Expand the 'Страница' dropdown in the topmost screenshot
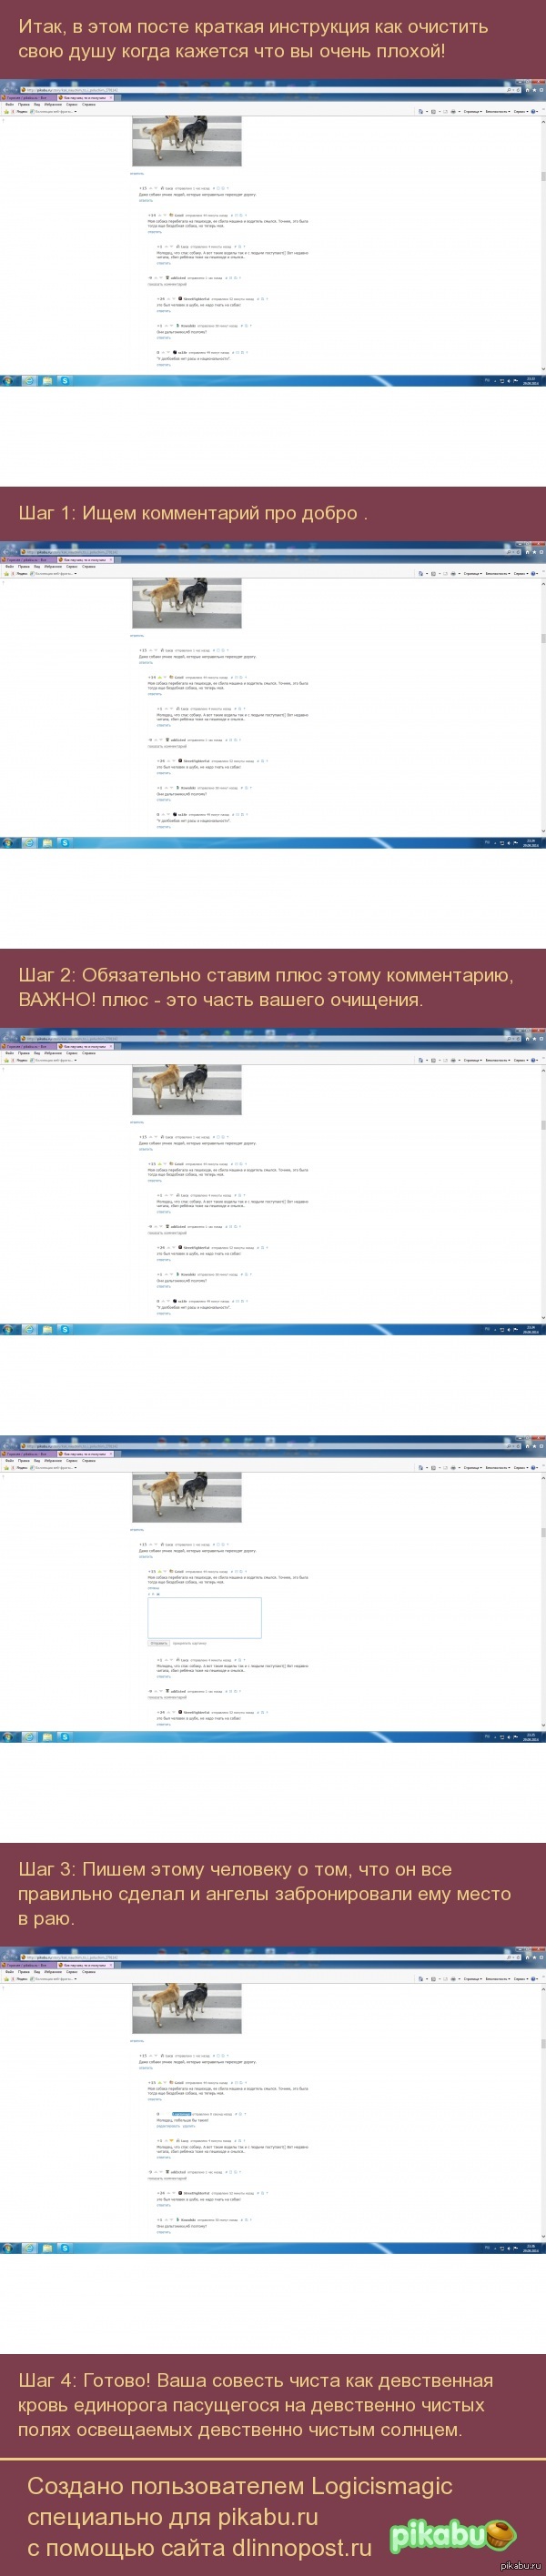 tap(472, 111)
